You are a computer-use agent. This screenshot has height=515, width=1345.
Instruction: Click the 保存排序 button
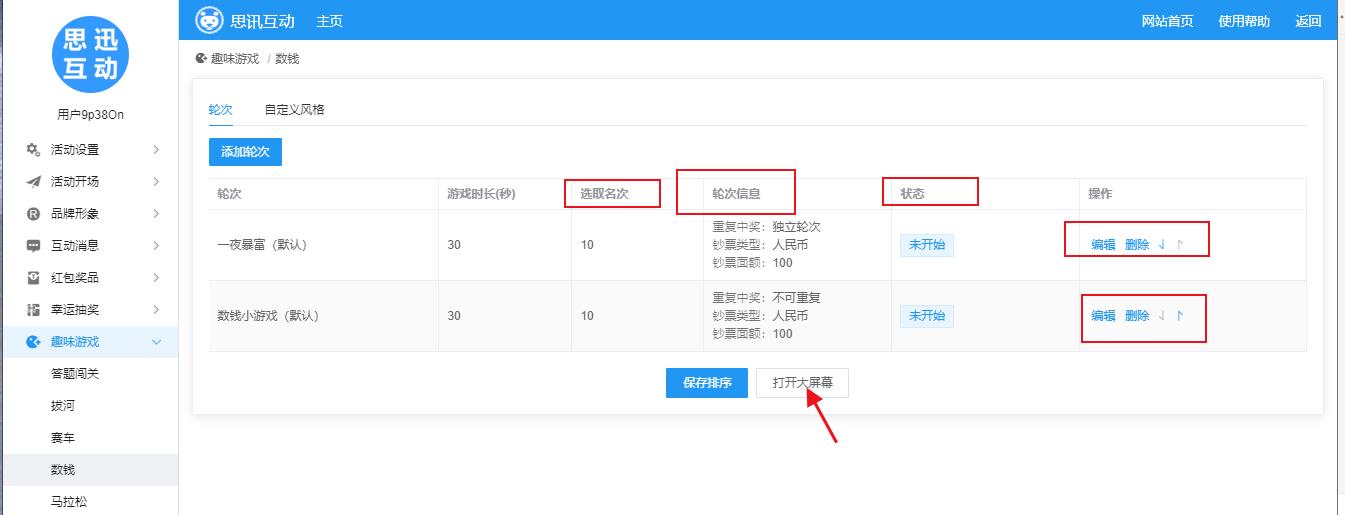tap(707, 383)
